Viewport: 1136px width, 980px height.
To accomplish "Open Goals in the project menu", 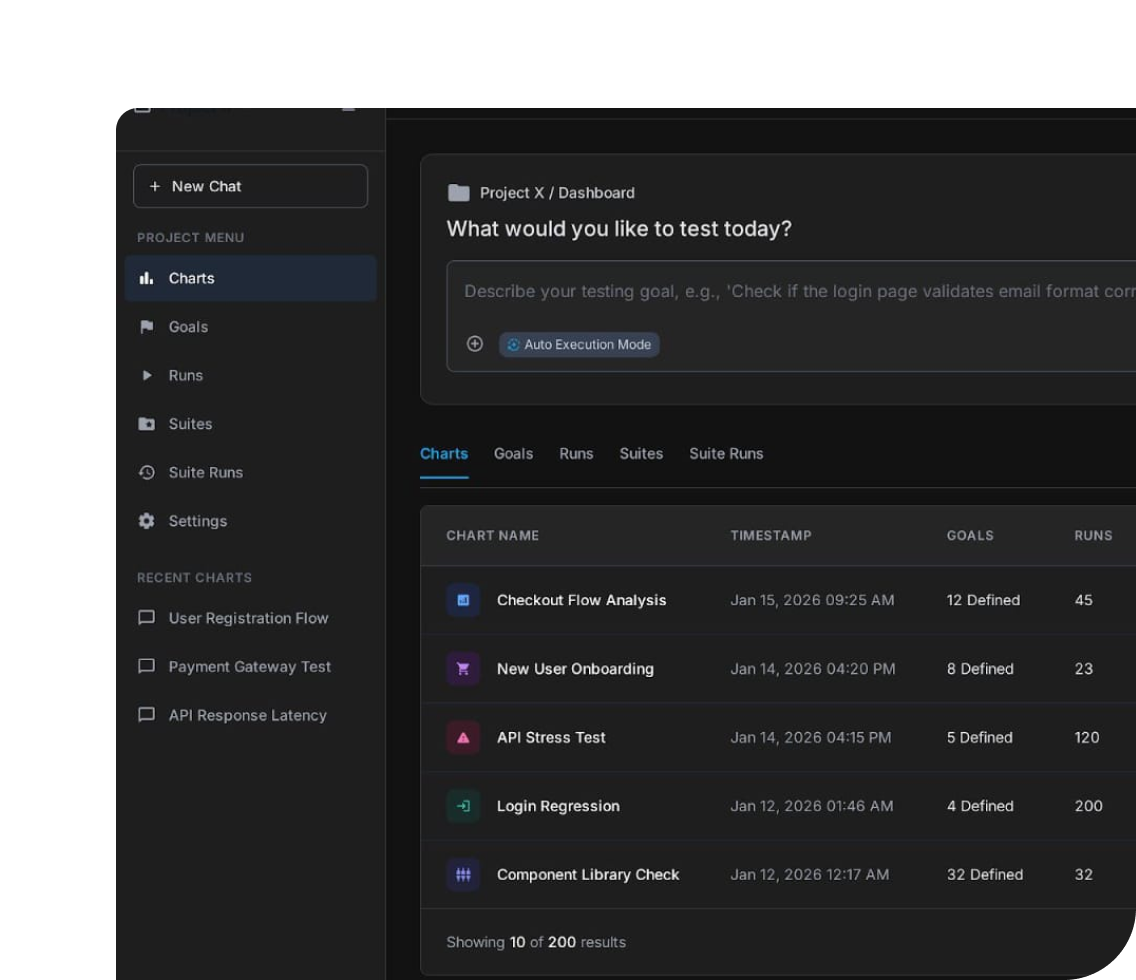I will click(188, 327).
